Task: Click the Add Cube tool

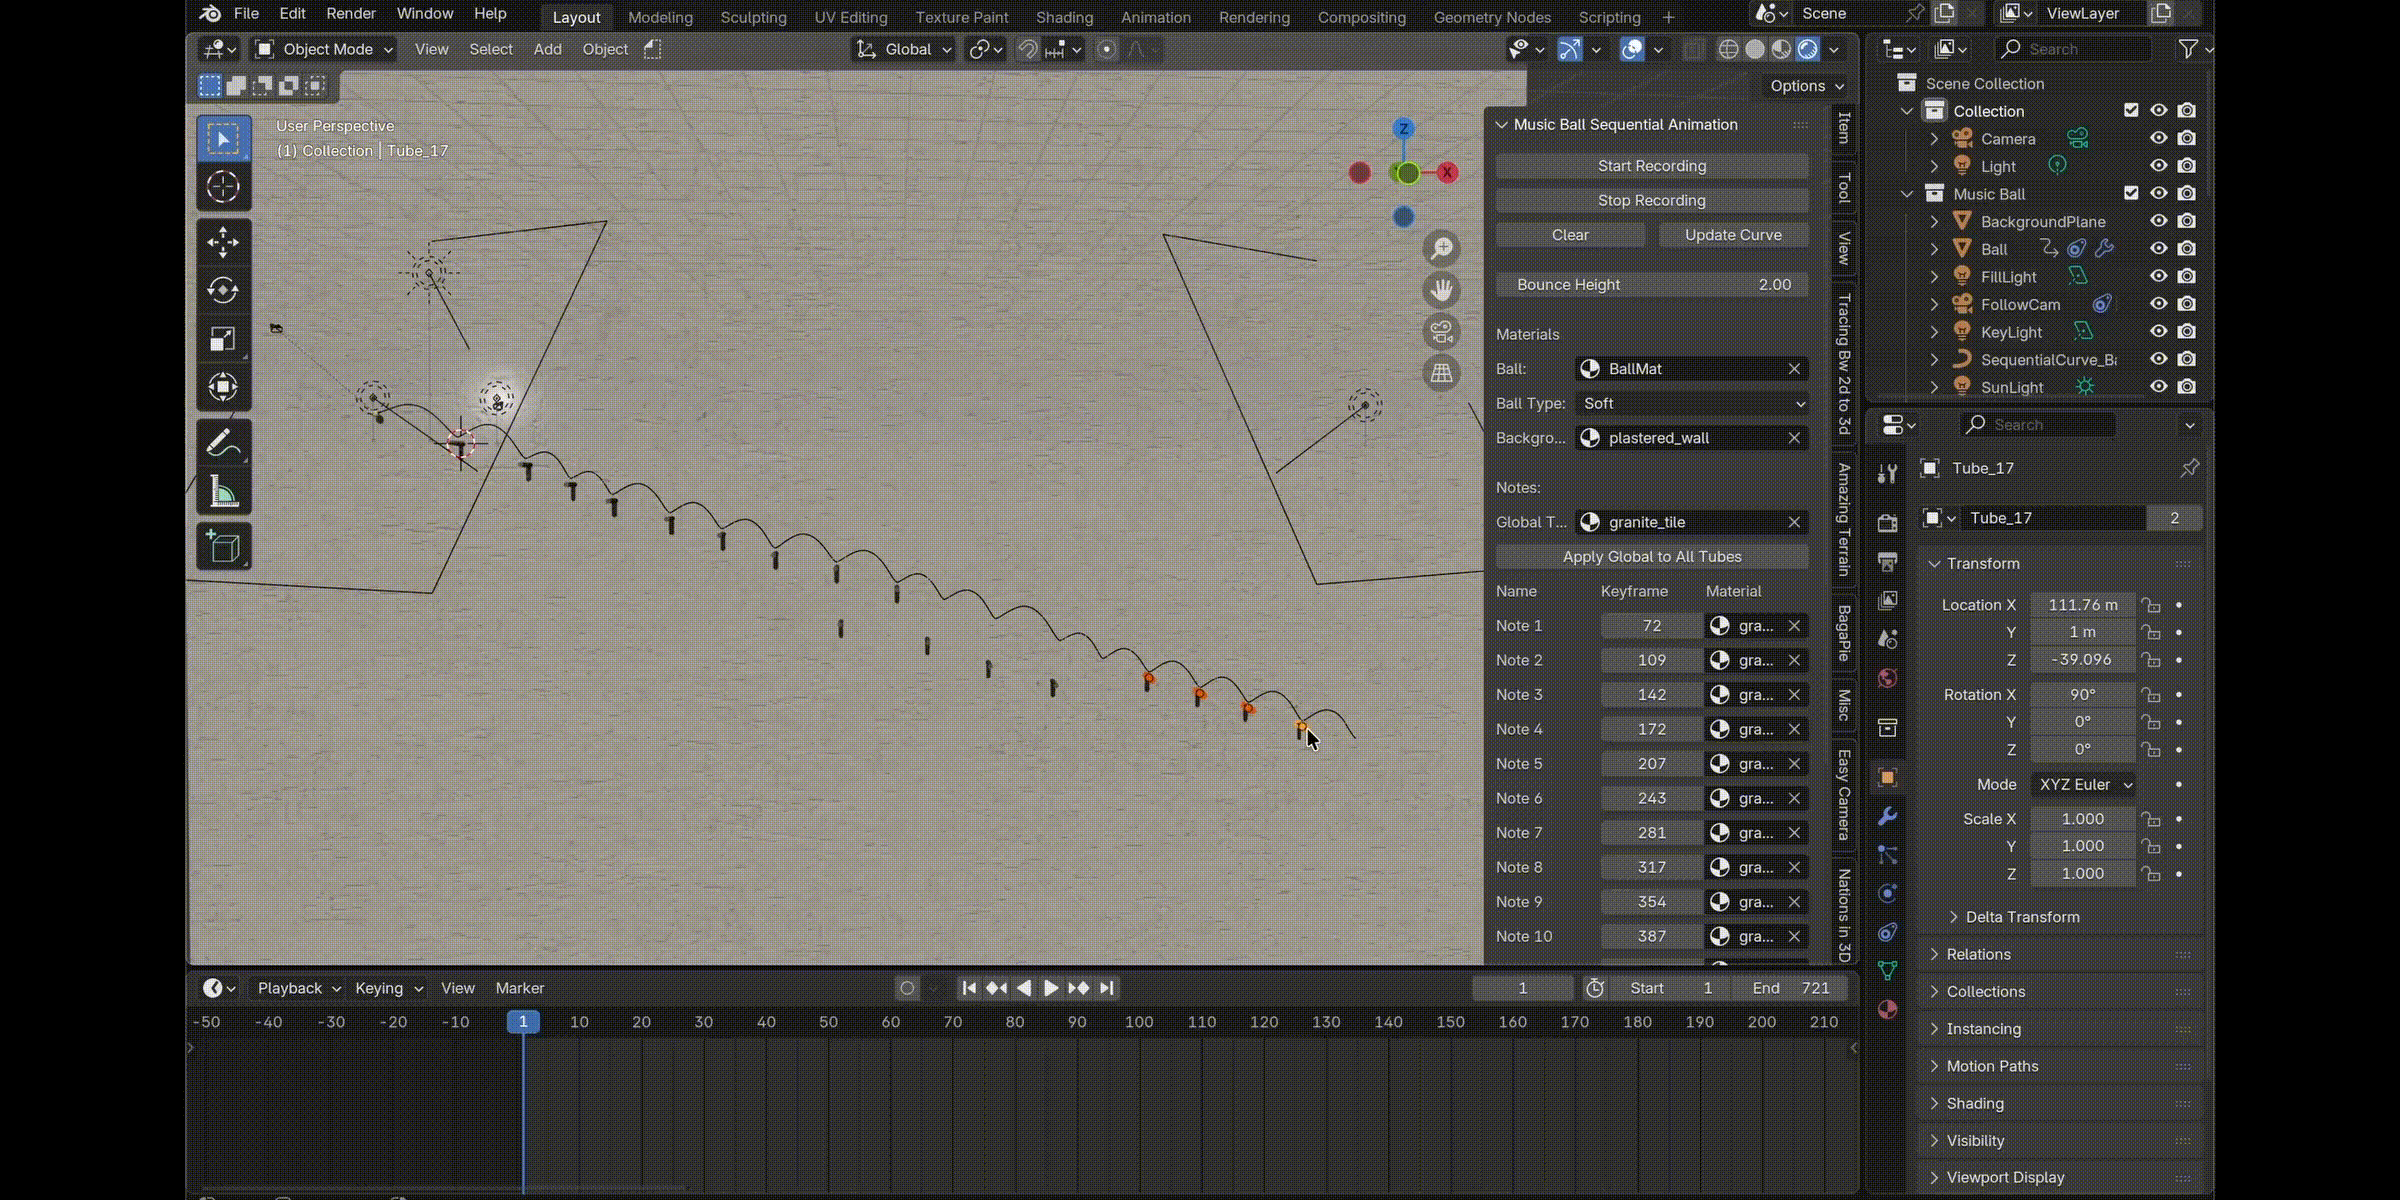Action: (223, 547)
